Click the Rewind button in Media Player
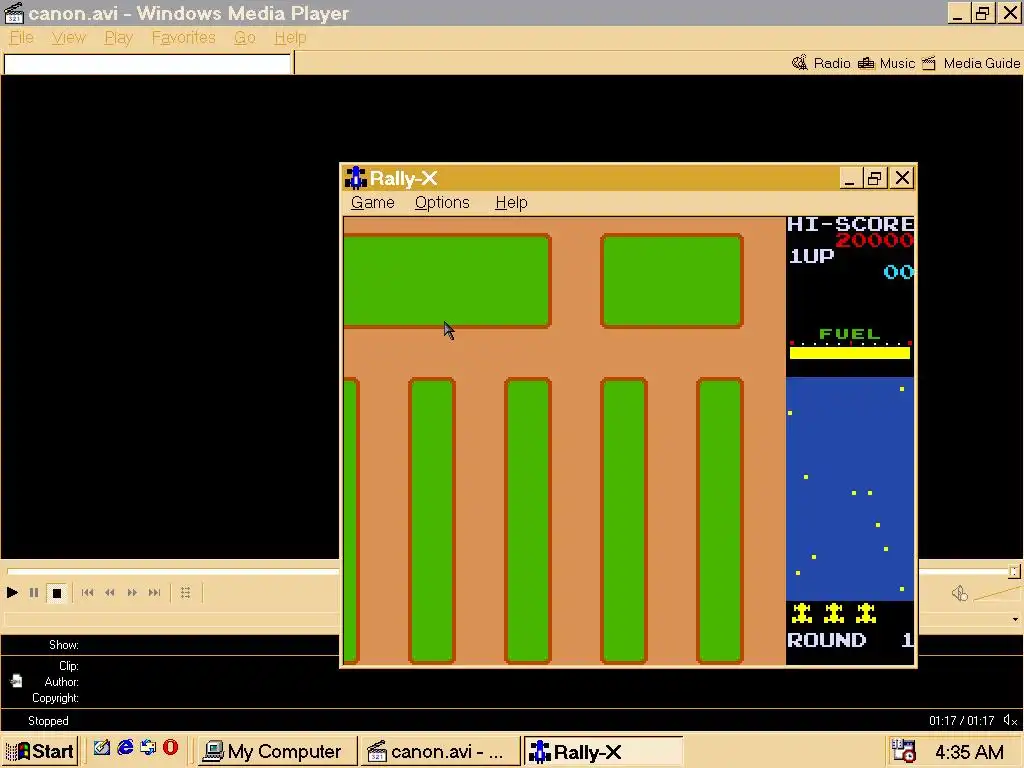Viewport: 1024px width, 768px height. (110, 593)
